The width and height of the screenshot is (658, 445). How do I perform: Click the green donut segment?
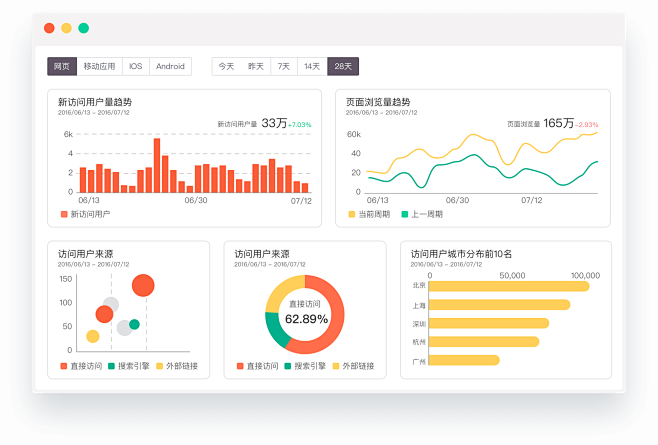[275, 332]
